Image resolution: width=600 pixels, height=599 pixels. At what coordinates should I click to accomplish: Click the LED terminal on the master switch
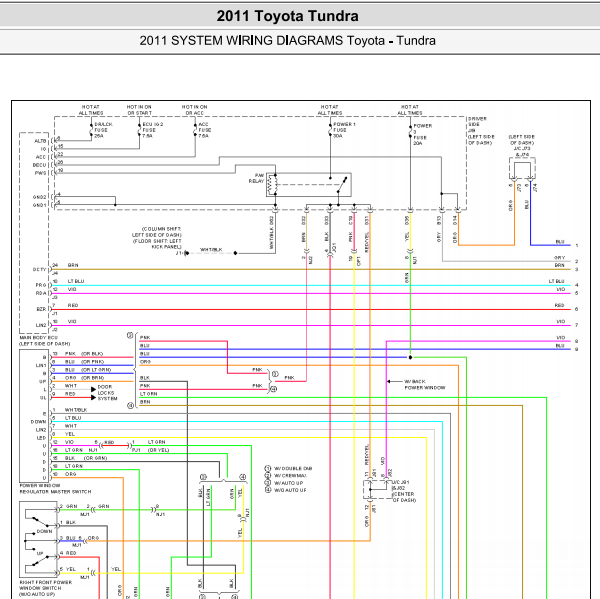(x=41, y=438)
